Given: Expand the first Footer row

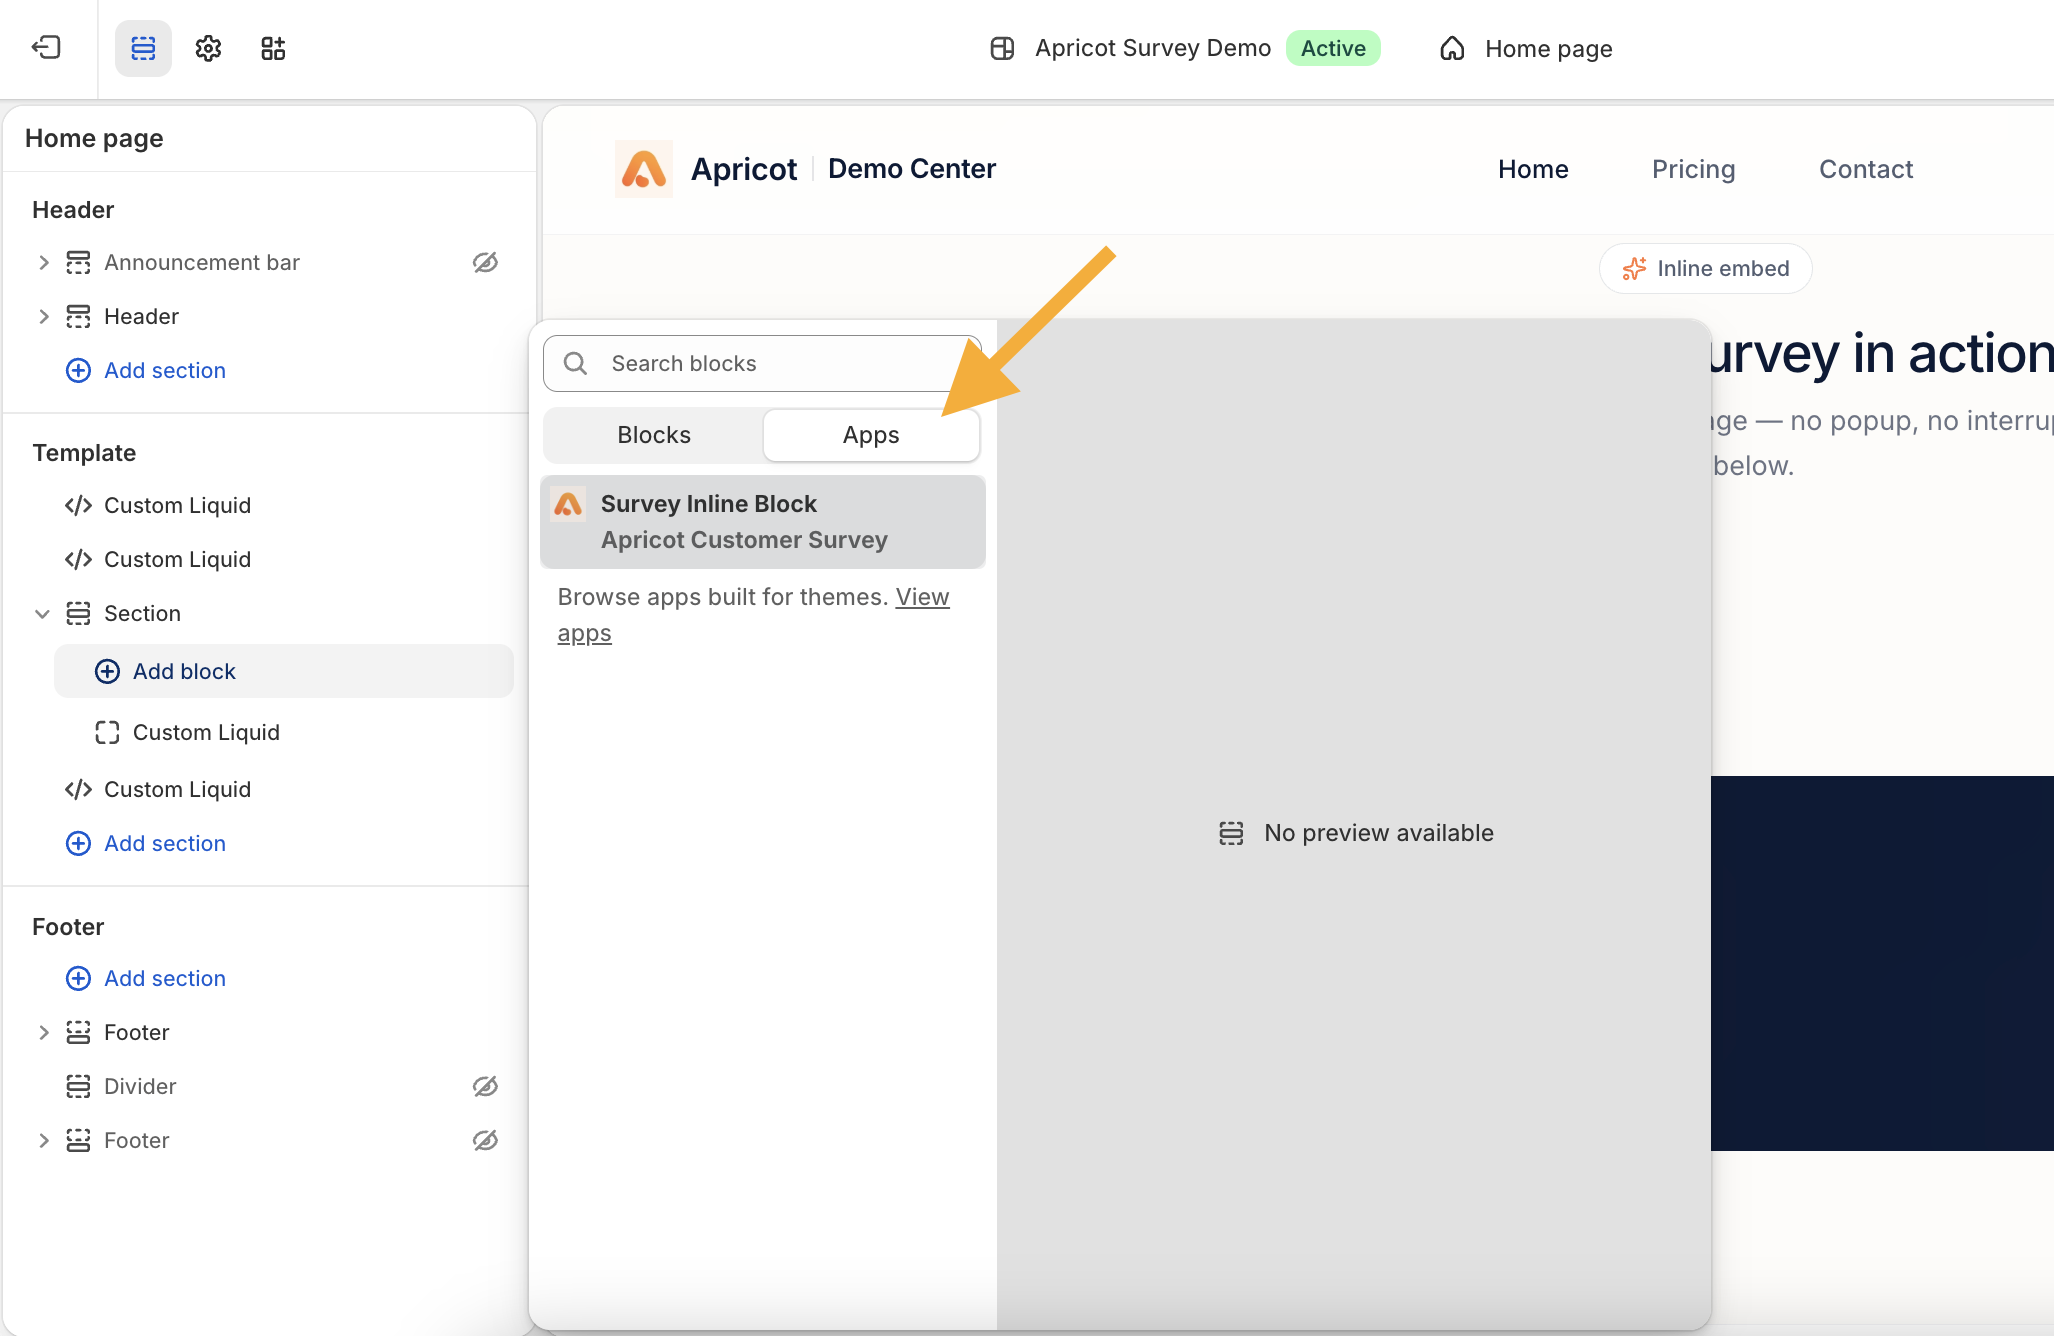Looking at the screenshot, I should tap(43, 1032).
